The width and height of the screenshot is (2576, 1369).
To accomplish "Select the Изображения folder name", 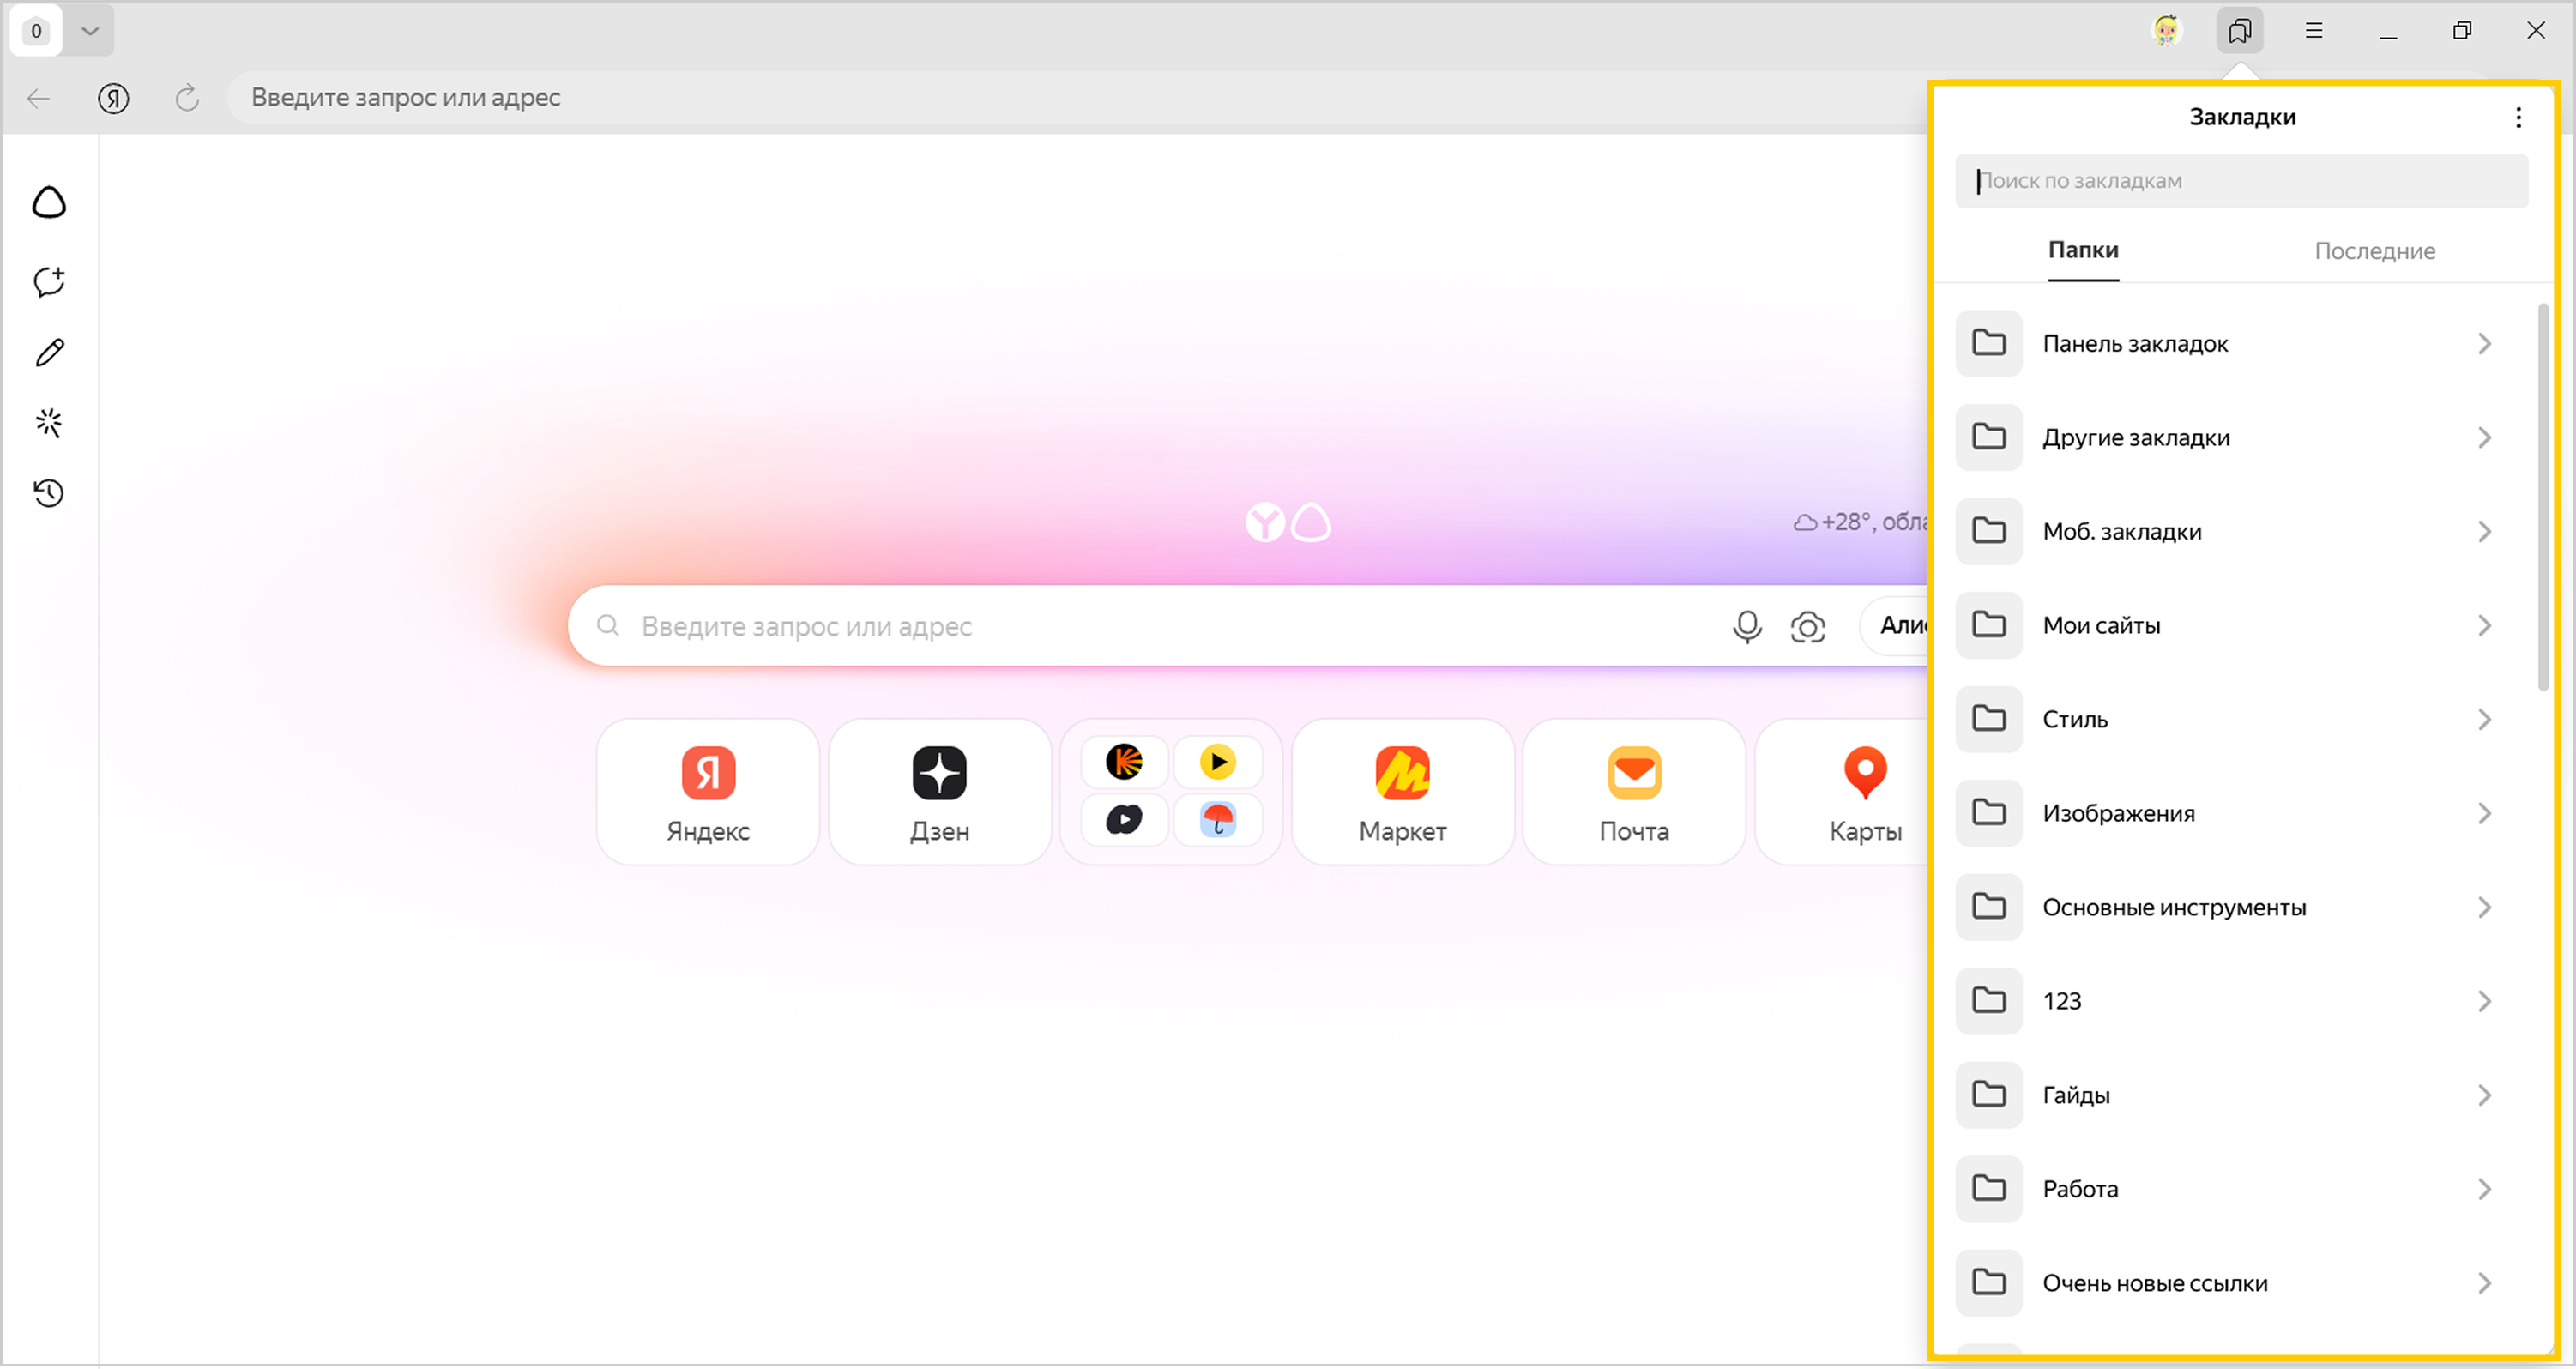I will [2118, 814].
